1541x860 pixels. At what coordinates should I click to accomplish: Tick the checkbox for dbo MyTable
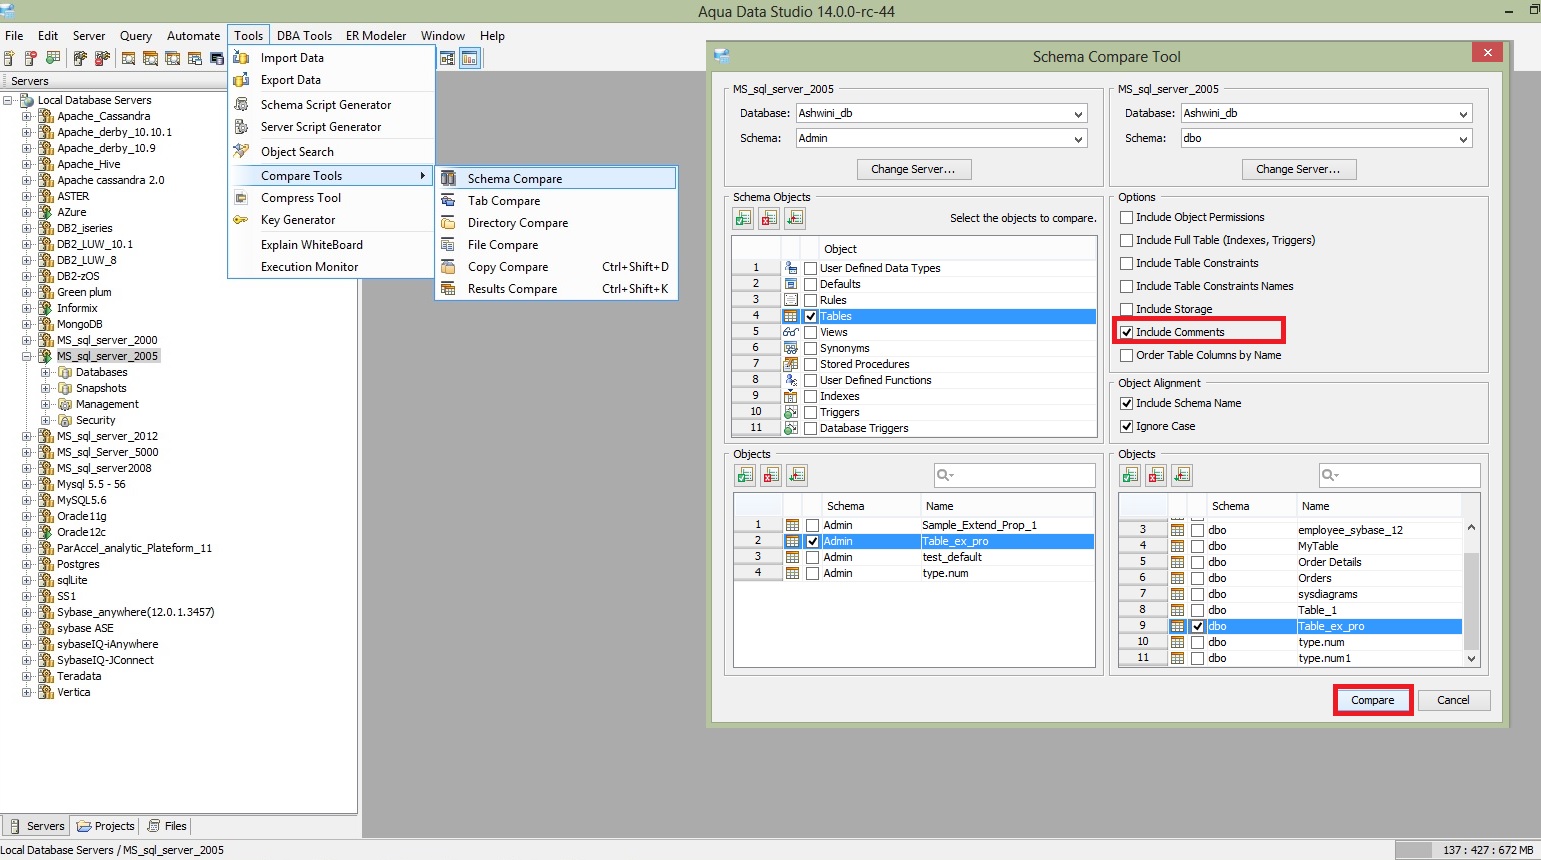coord(1197,546)
